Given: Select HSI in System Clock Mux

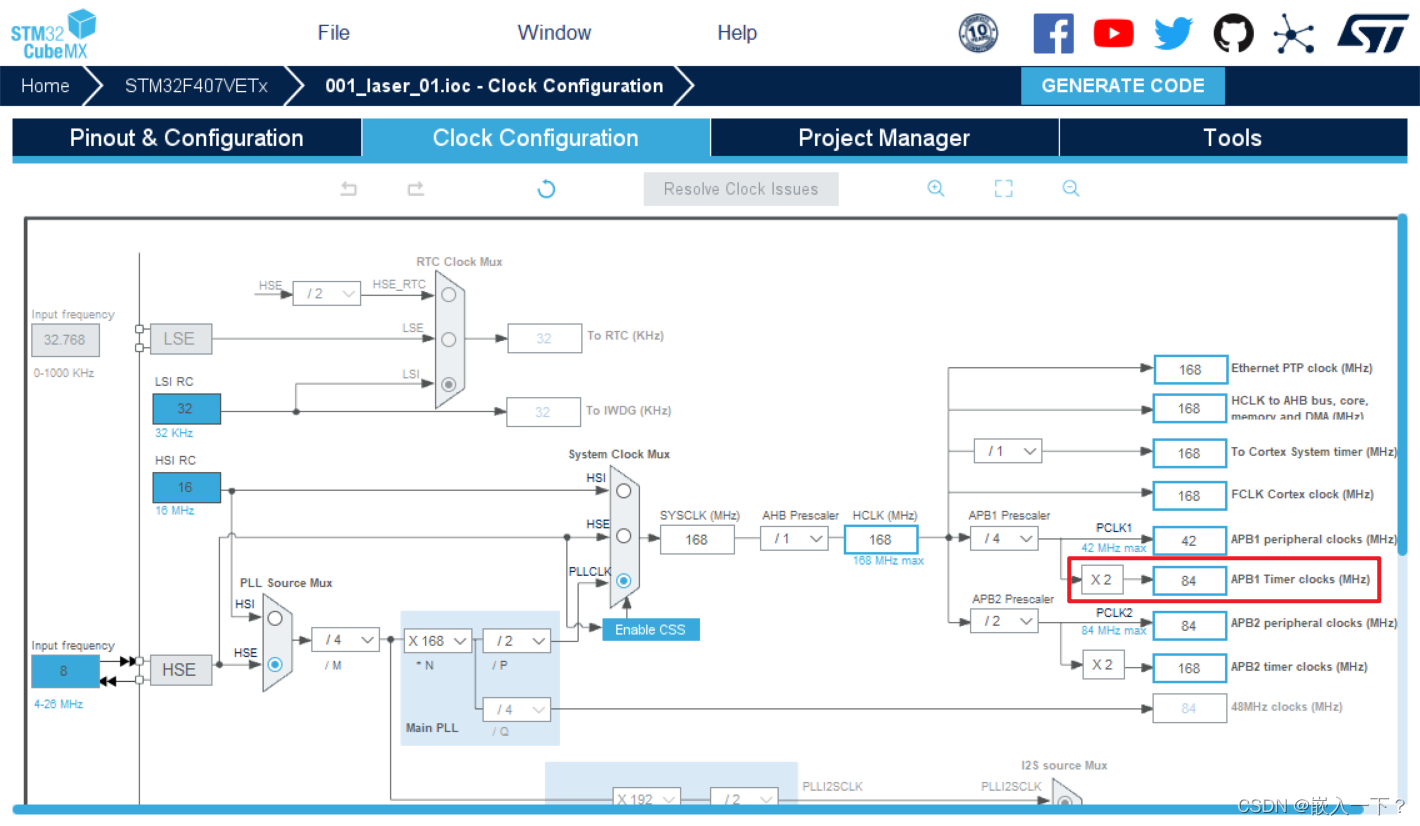Looking at the screenshot, I should point(624,490).
